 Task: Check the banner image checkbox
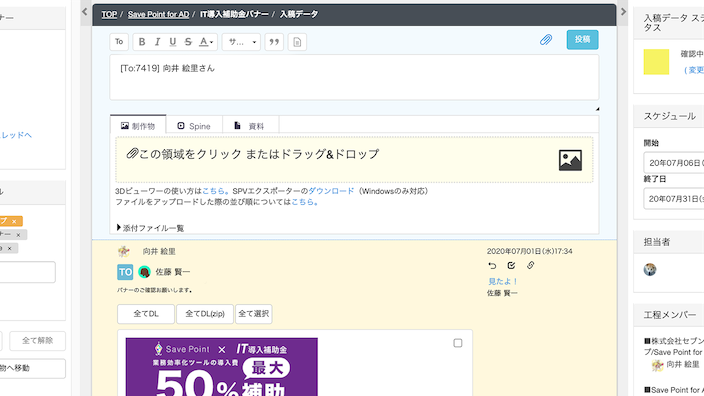(x=458, y=343)
